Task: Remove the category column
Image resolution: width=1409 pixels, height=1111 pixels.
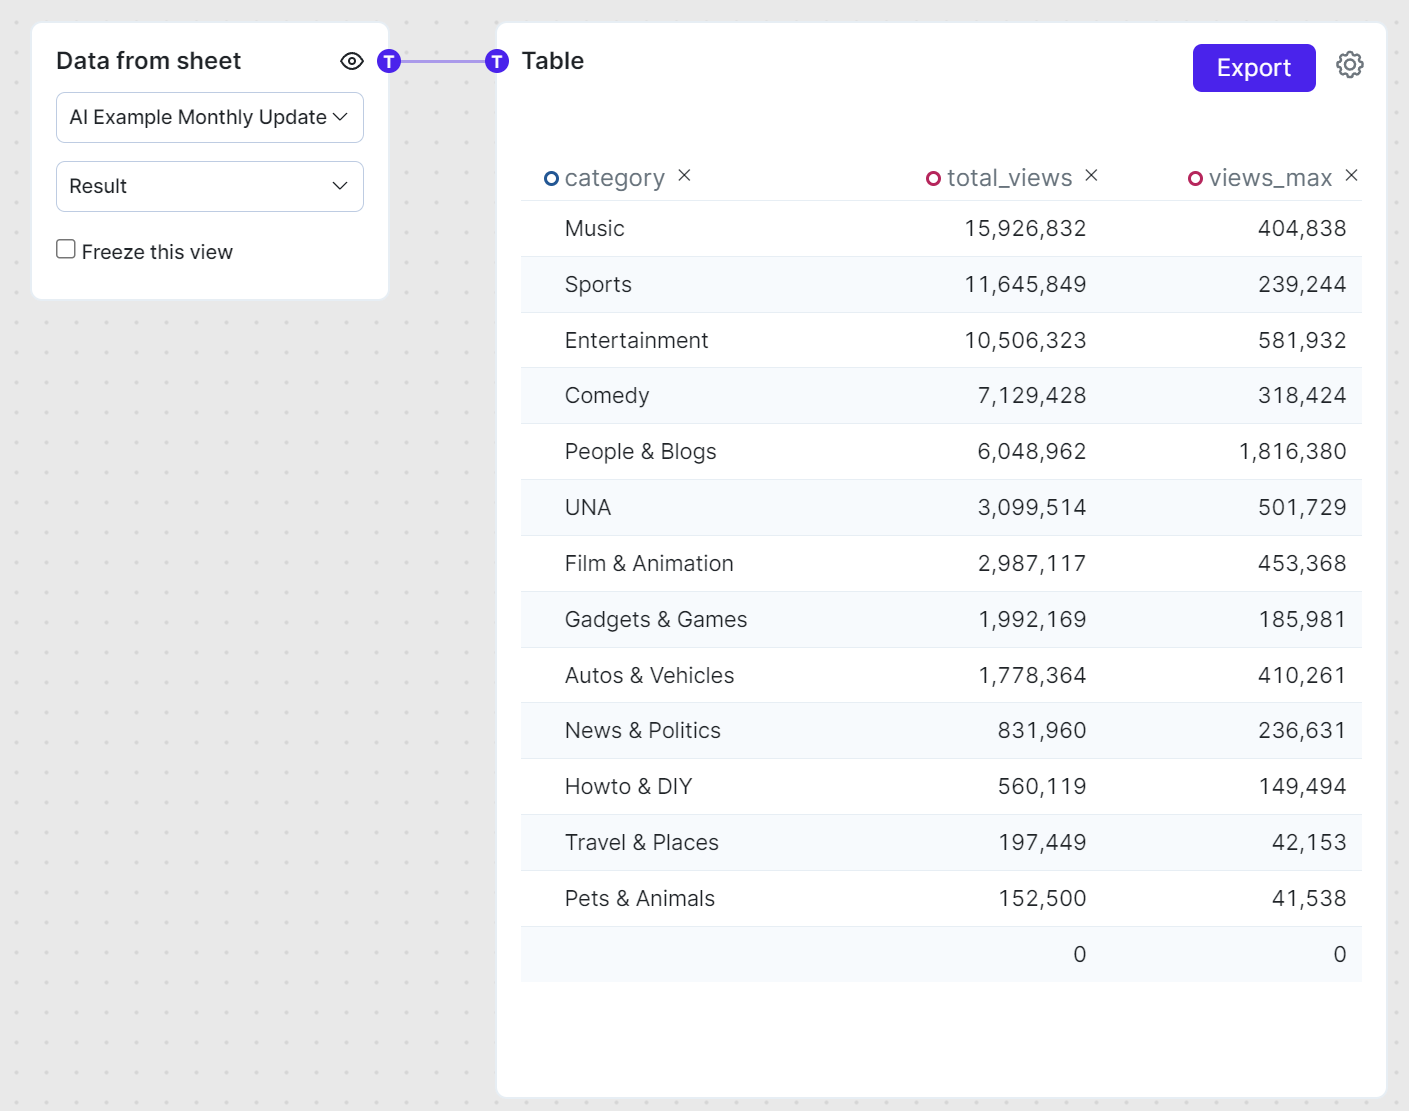Action: (684, 175)
